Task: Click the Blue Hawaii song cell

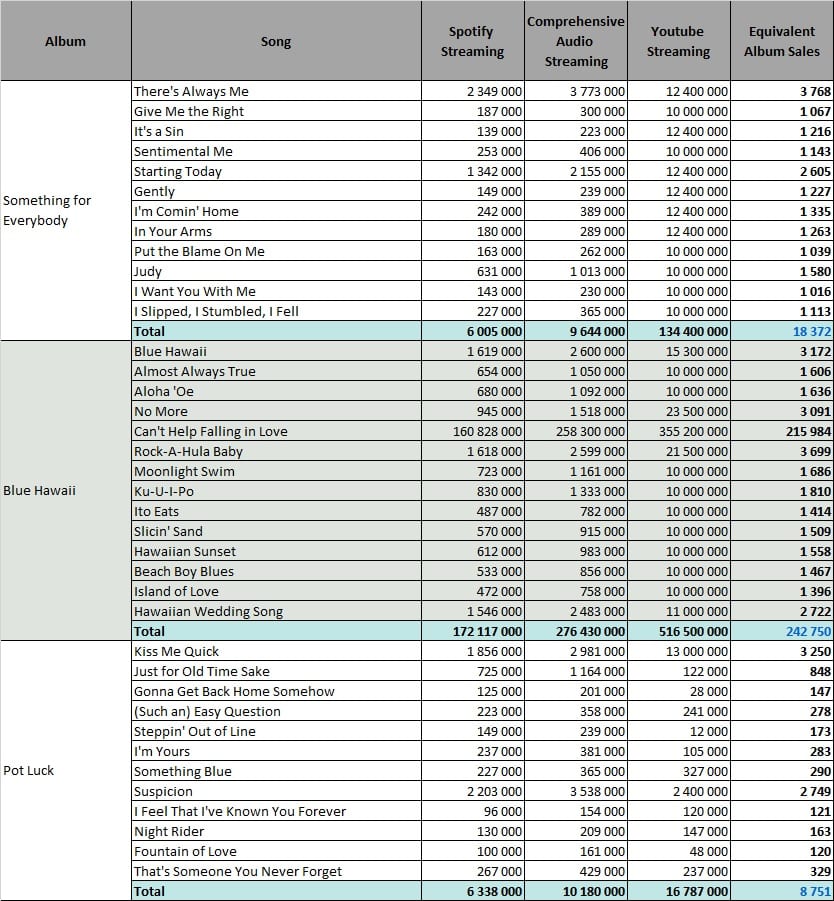Action: coord(276,351)
